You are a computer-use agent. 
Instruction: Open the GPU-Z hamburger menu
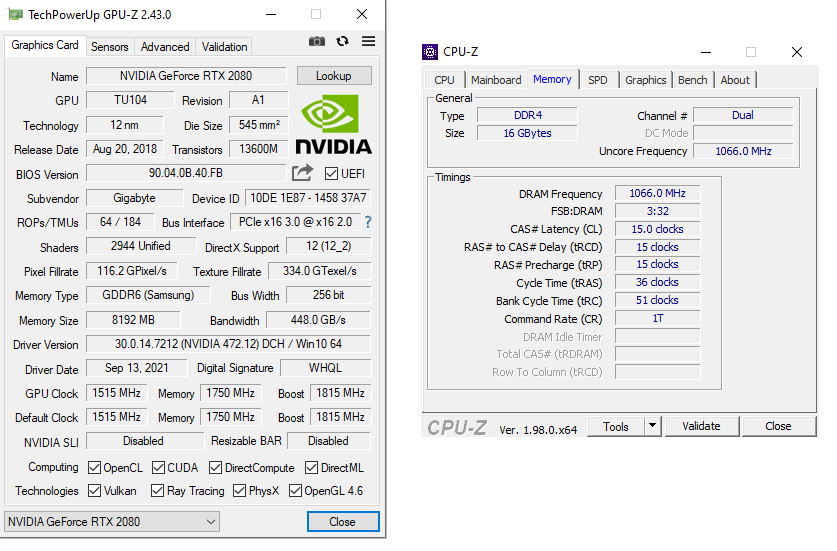[368, 41]
